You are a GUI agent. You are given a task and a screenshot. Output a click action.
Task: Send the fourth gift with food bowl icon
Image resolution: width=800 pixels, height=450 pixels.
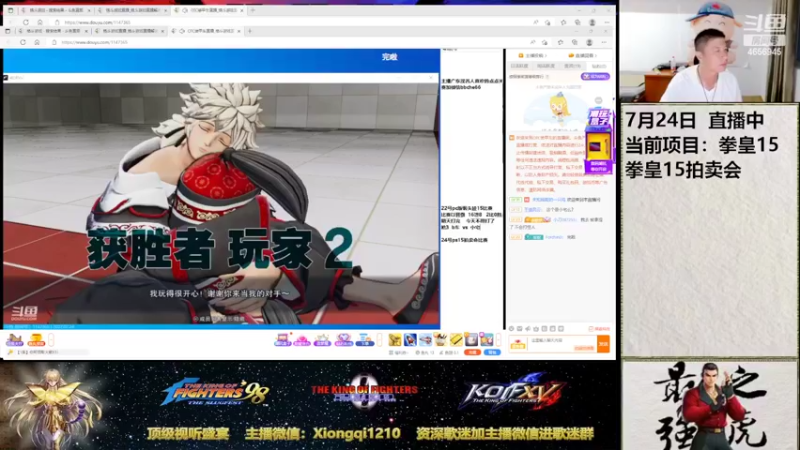click(441, 339)
